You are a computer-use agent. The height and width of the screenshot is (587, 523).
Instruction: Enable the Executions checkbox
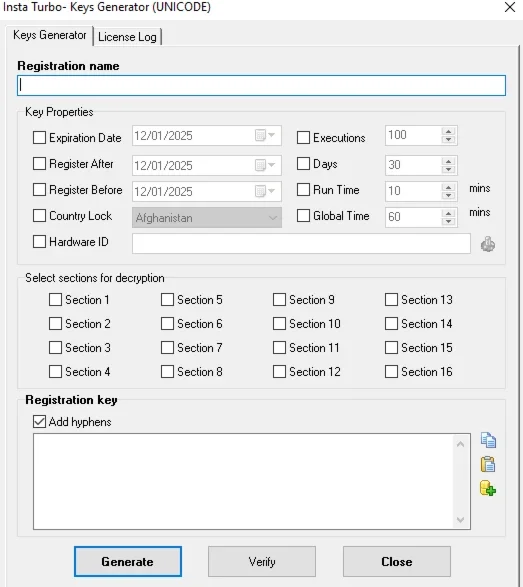point(303,138)
